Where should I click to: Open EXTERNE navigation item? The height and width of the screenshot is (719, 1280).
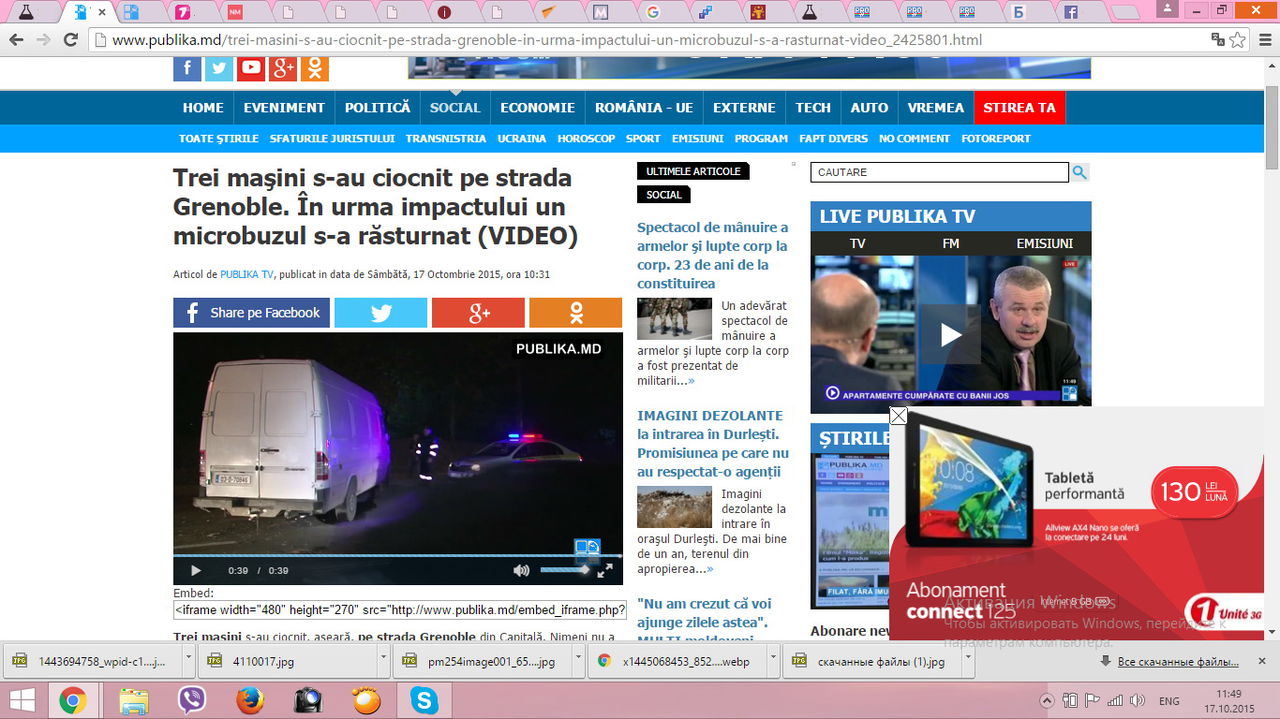[744, 108]
